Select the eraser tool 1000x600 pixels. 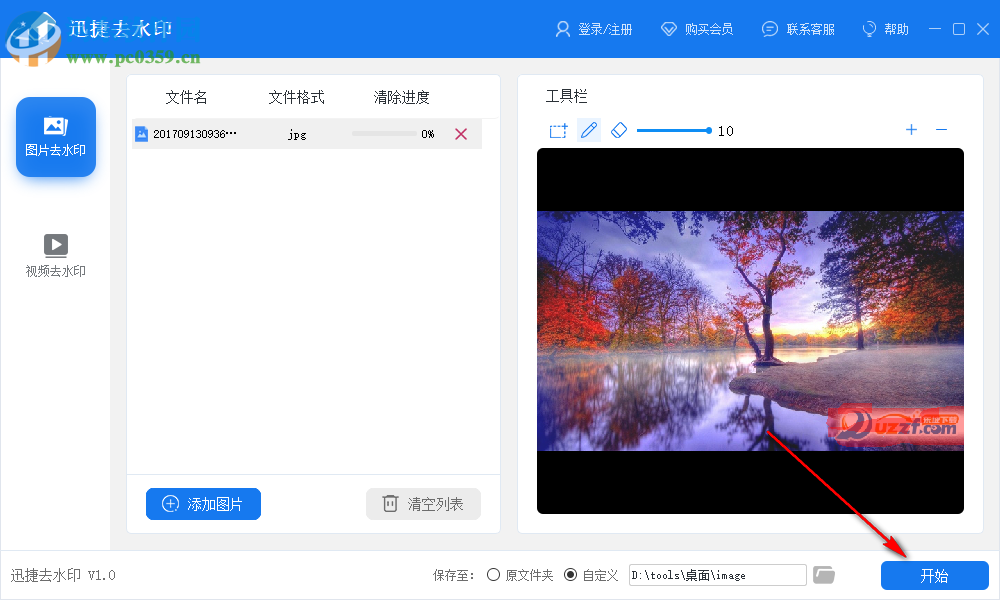(619, 130)
